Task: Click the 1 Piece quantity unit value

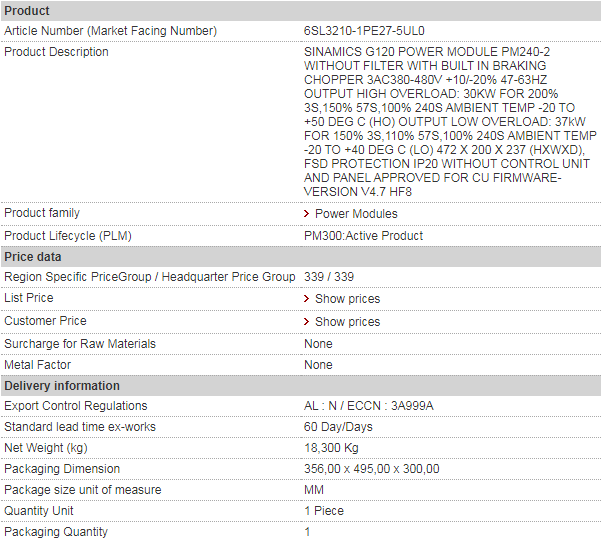Action: (324, 511)
